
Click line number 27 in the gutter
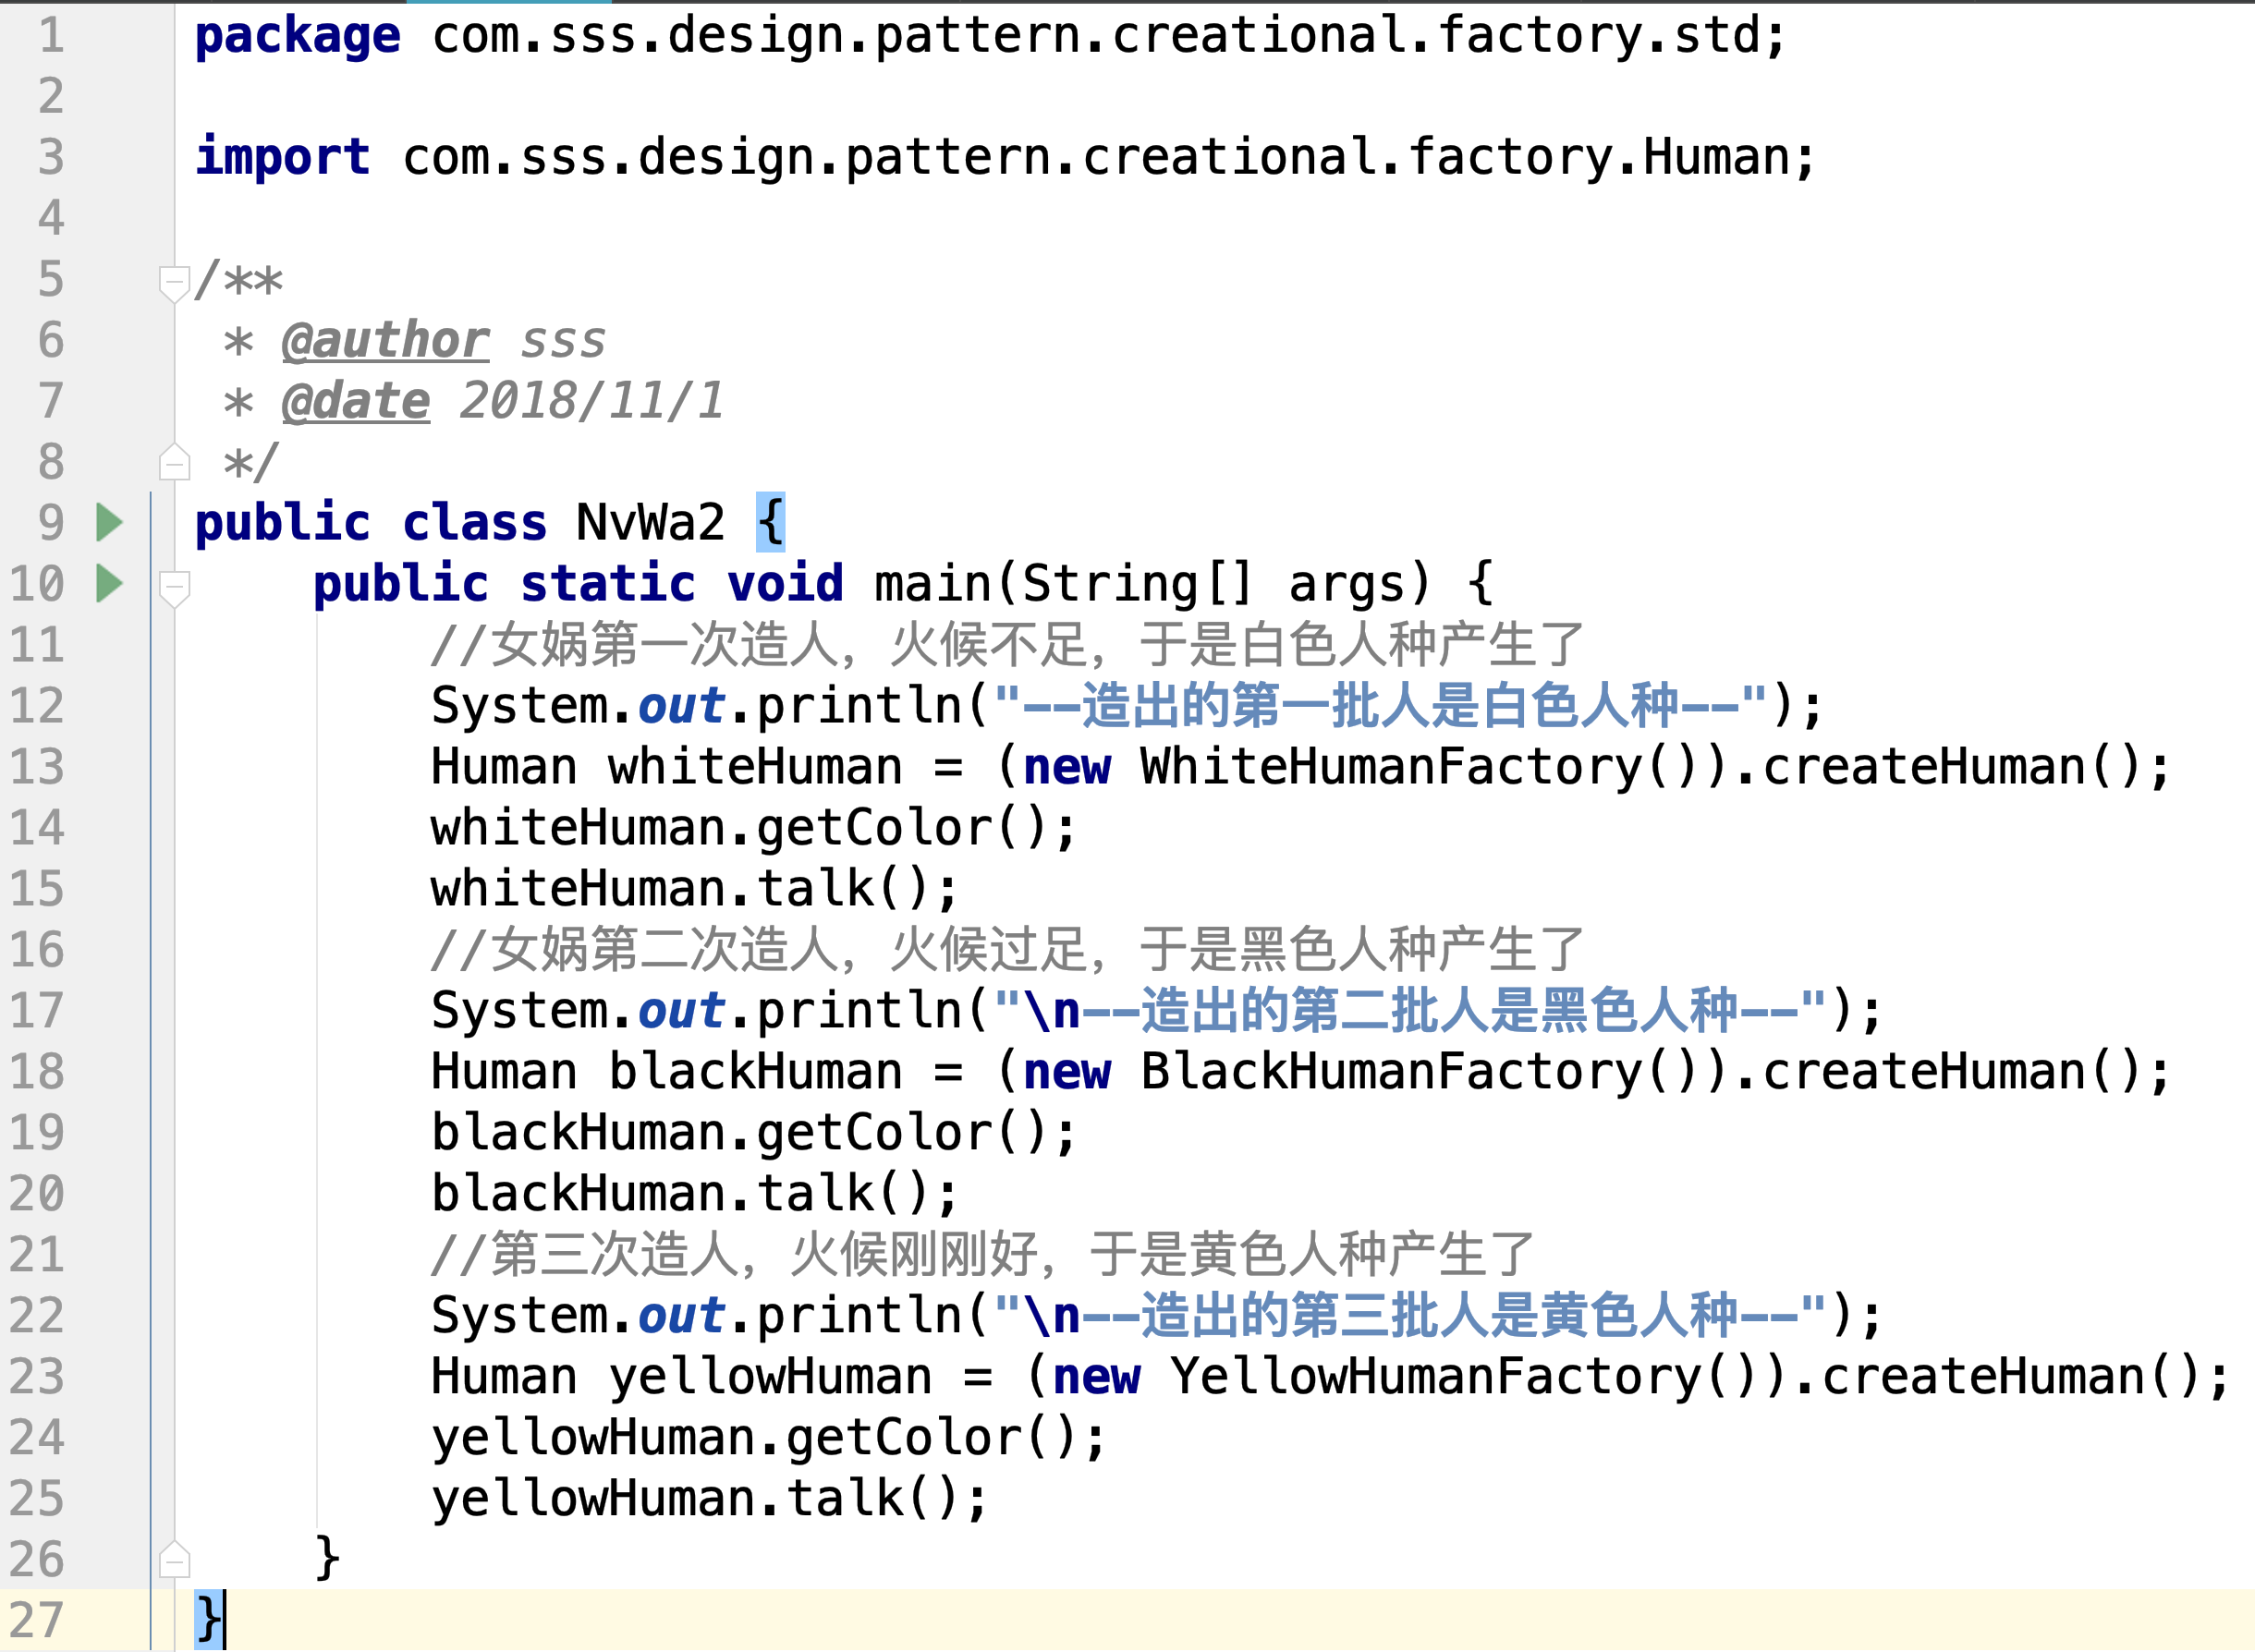(37, 1620)
